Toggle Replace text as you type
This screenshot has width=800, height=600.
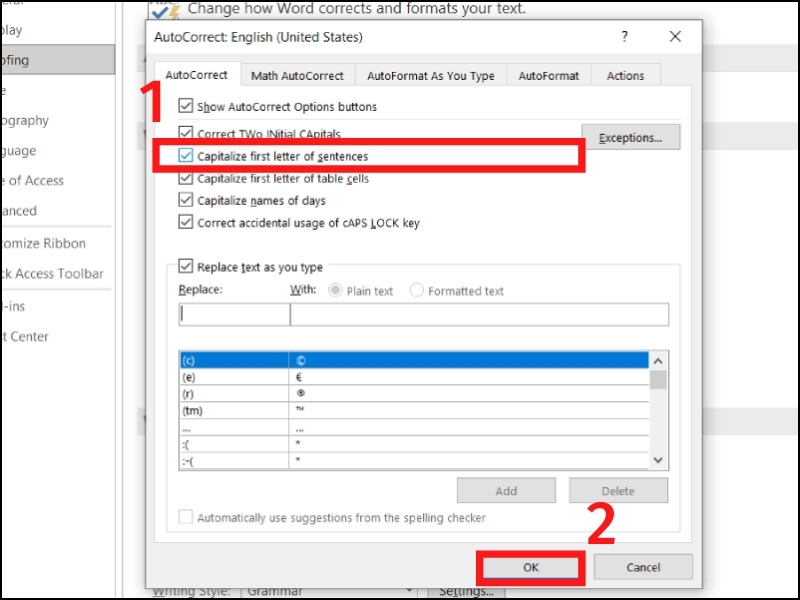click(x=186, y=266)
